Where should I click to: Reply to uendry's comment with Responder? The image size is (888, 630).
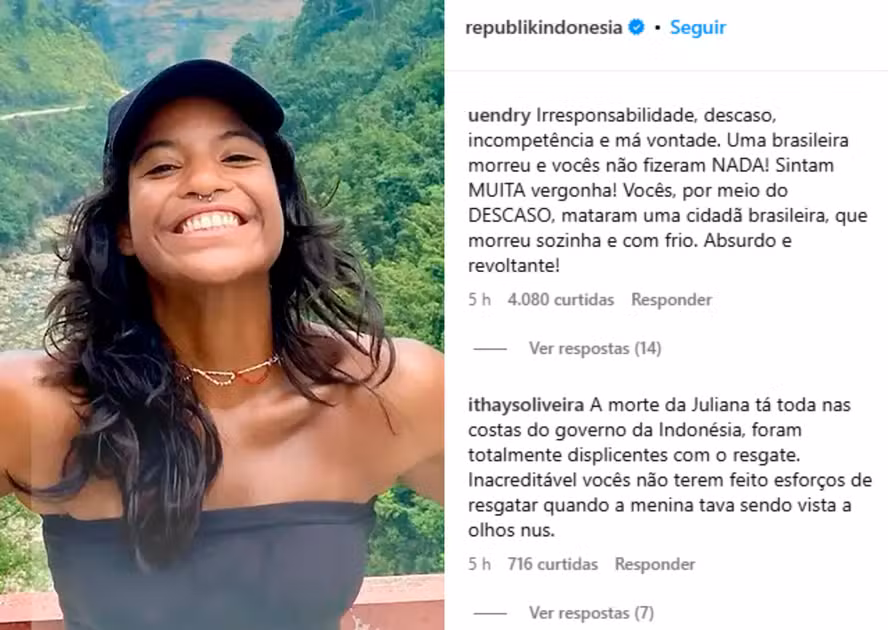pos(672,300)
